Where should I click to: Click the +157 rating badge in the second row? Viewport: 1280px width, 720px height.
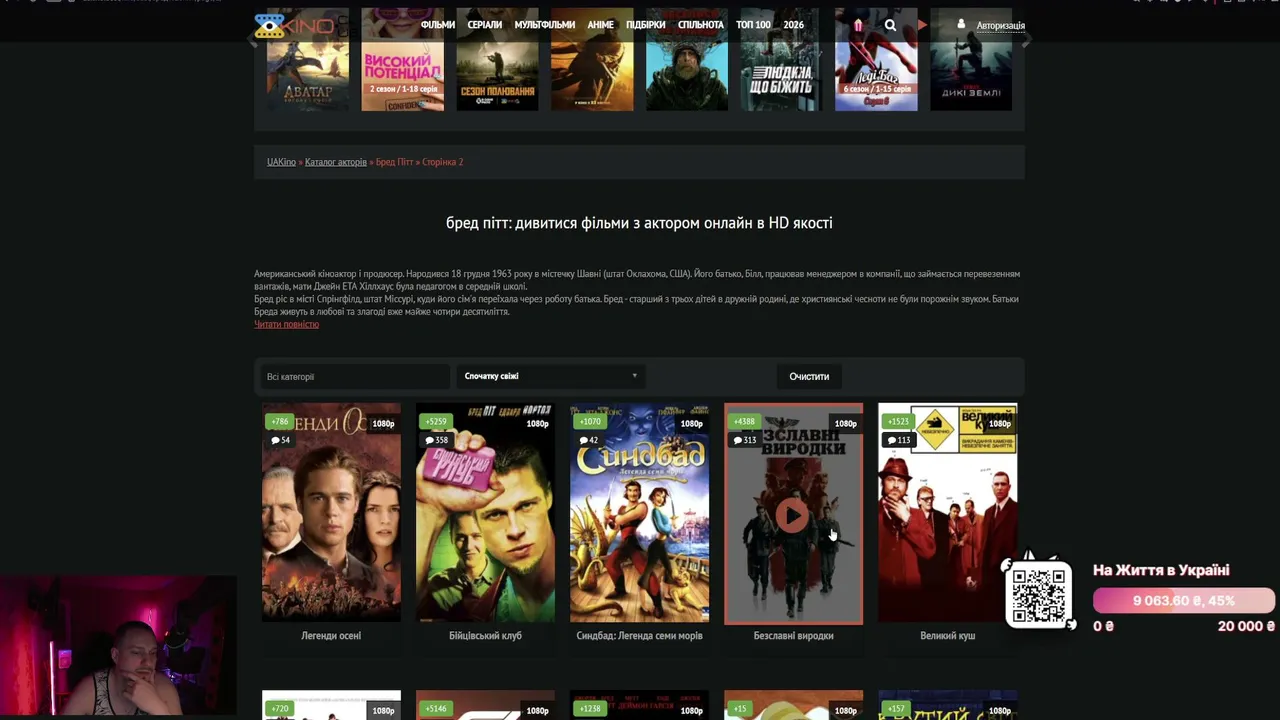pyautogui.click(x=895, y=709)
